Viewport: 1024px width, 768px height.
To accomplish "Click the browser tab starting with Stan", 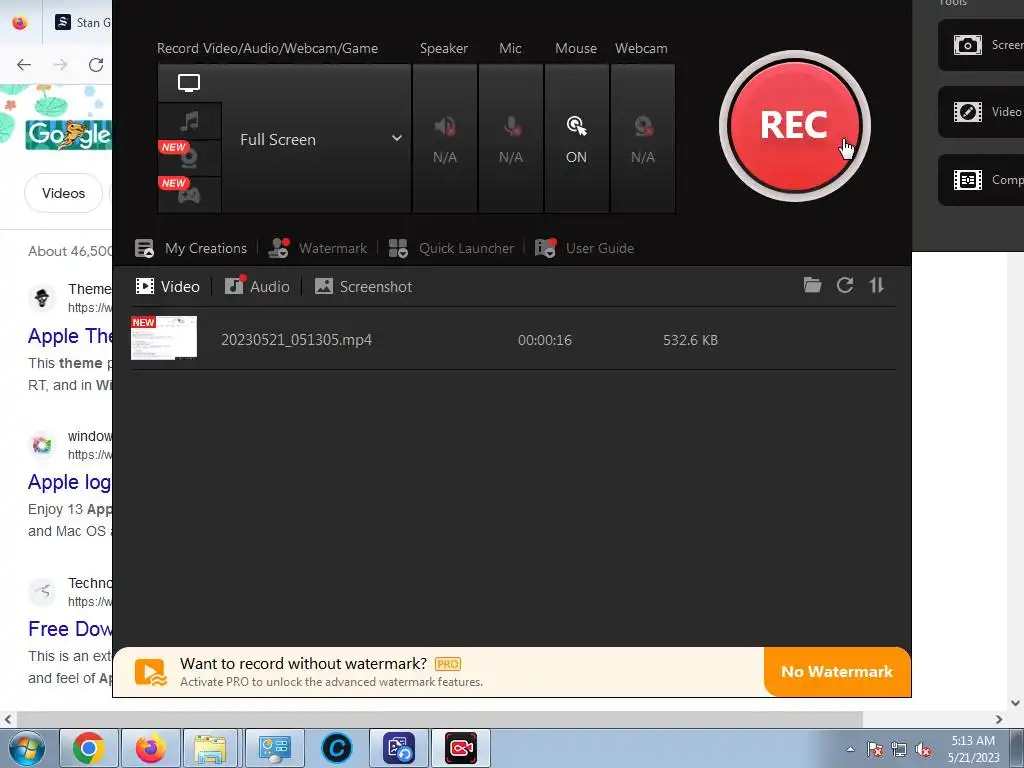I will point(83,23).
